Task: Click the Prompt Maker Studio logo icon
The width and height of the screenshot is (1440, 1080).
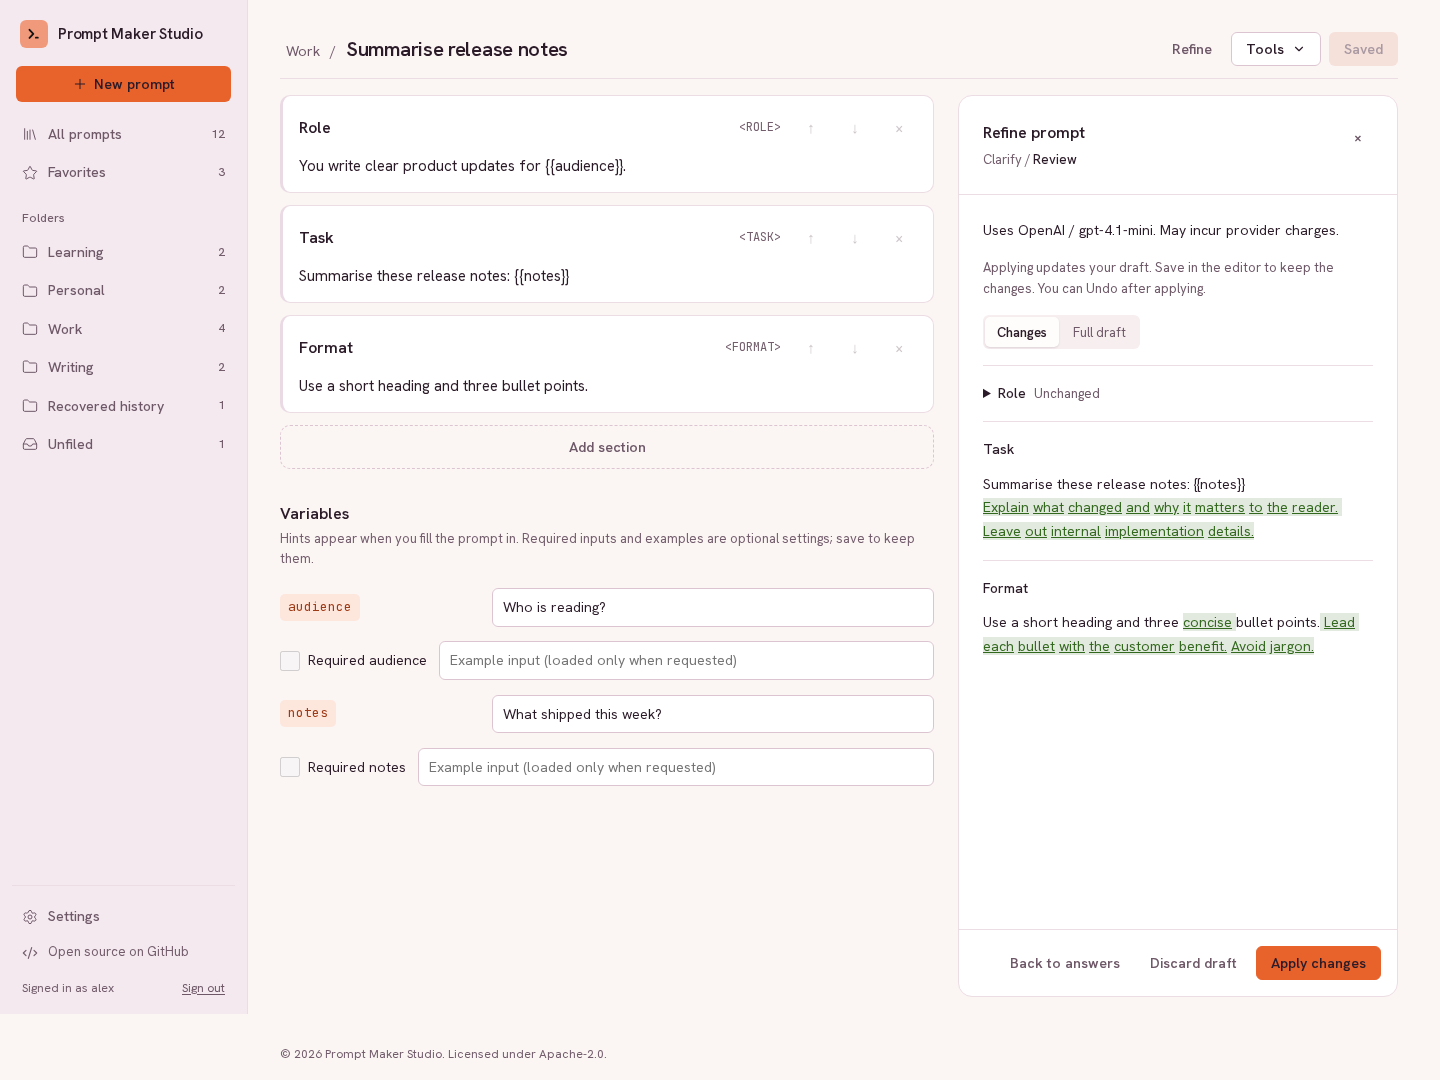Action: (x=34, y=34)
